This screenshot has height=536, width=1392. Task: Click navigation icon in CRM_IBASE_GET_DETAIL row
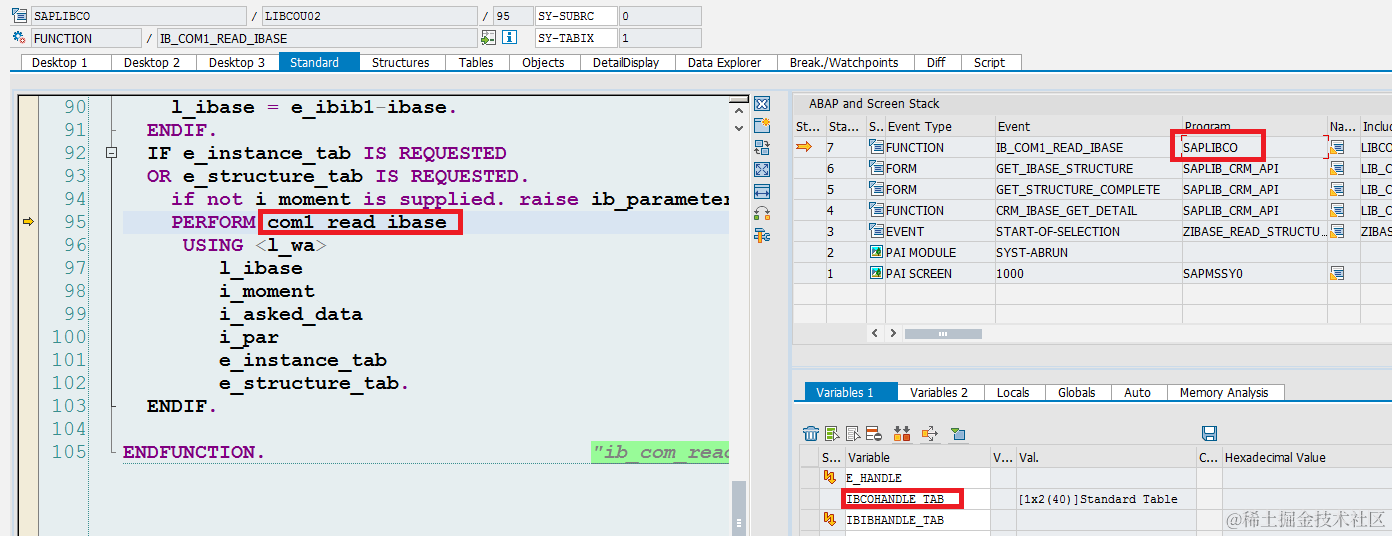pyautogui.click(x=1336, y=210)
